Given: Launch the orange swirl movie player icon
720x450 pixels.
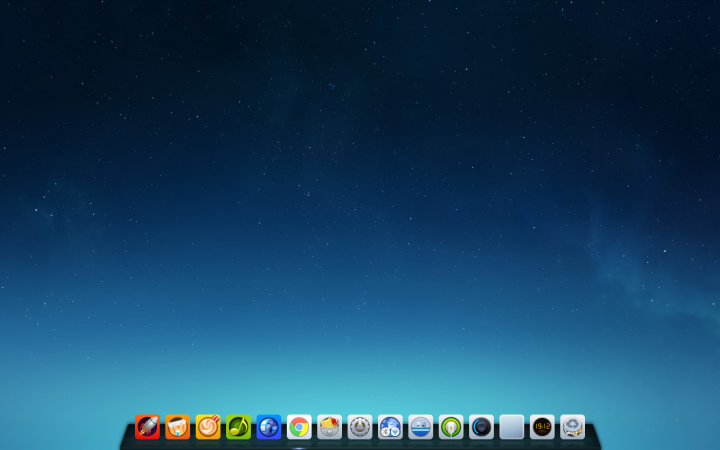Looking at the screenshot, I should click(208, 427).
